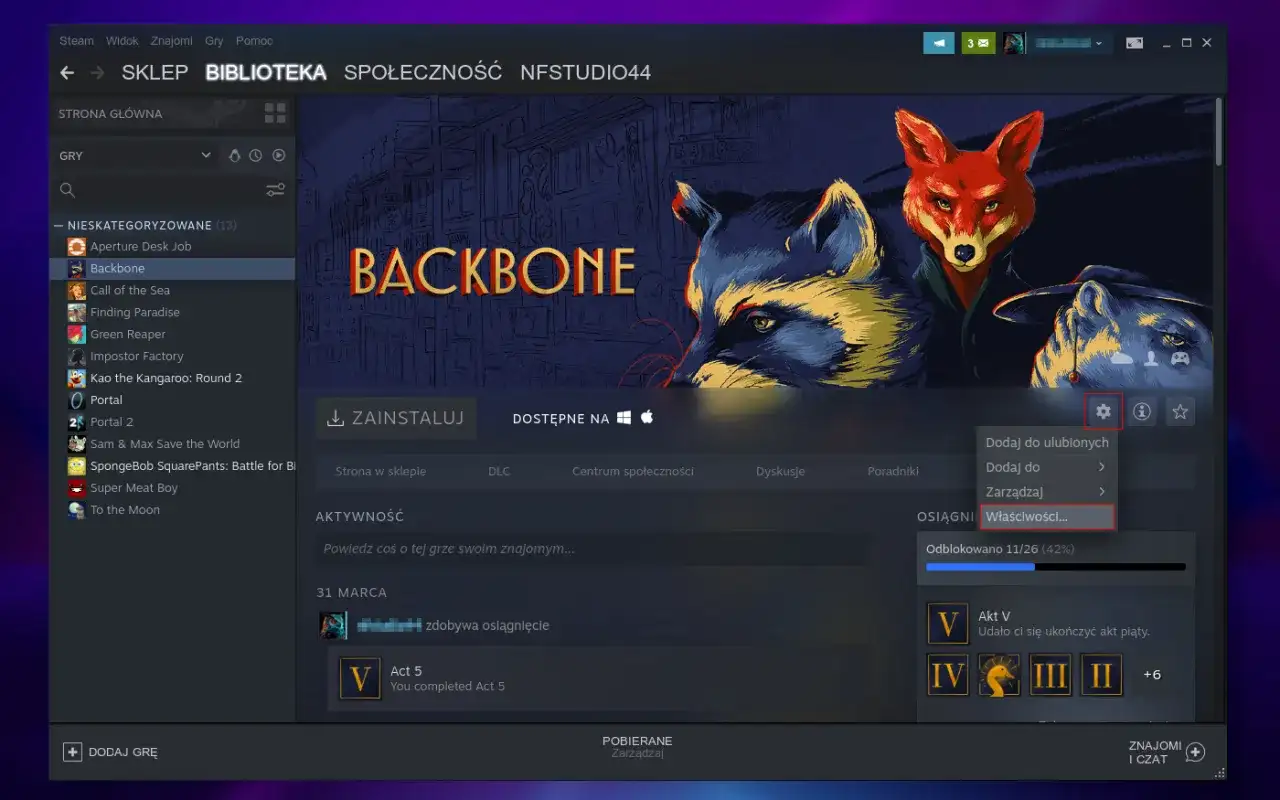Open the Widok menu
This screenshot has height=800, width=1280.
click(x=122, y=40)
